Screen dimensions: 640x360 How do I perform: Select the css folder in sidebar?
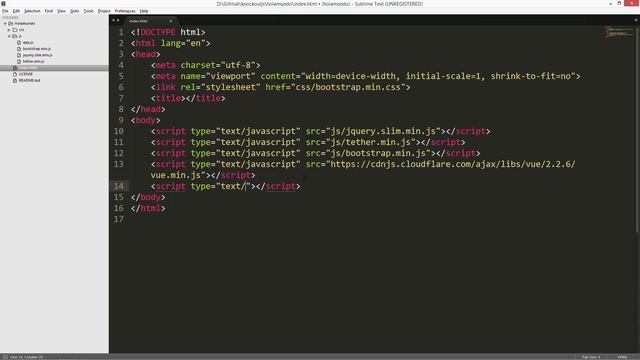(21, 30)
